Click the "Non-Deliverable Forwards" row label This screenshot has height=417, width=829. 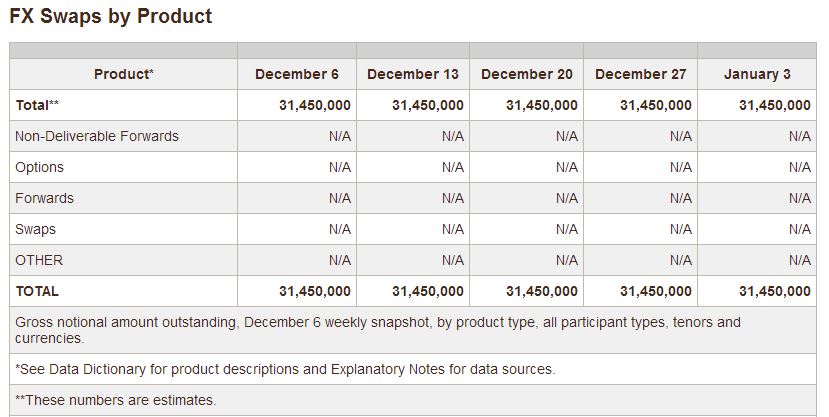tap(97, 136)
